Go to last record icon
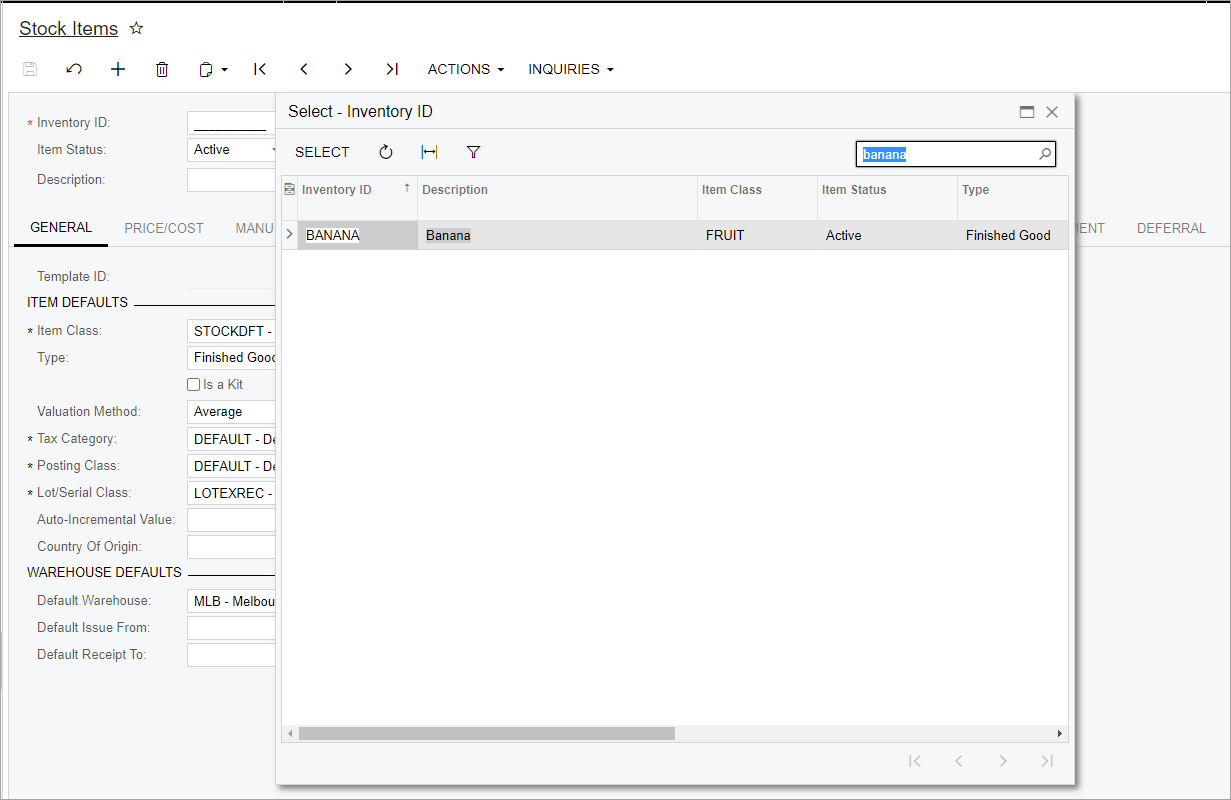 pyautogui.click(x=392, y=69)
